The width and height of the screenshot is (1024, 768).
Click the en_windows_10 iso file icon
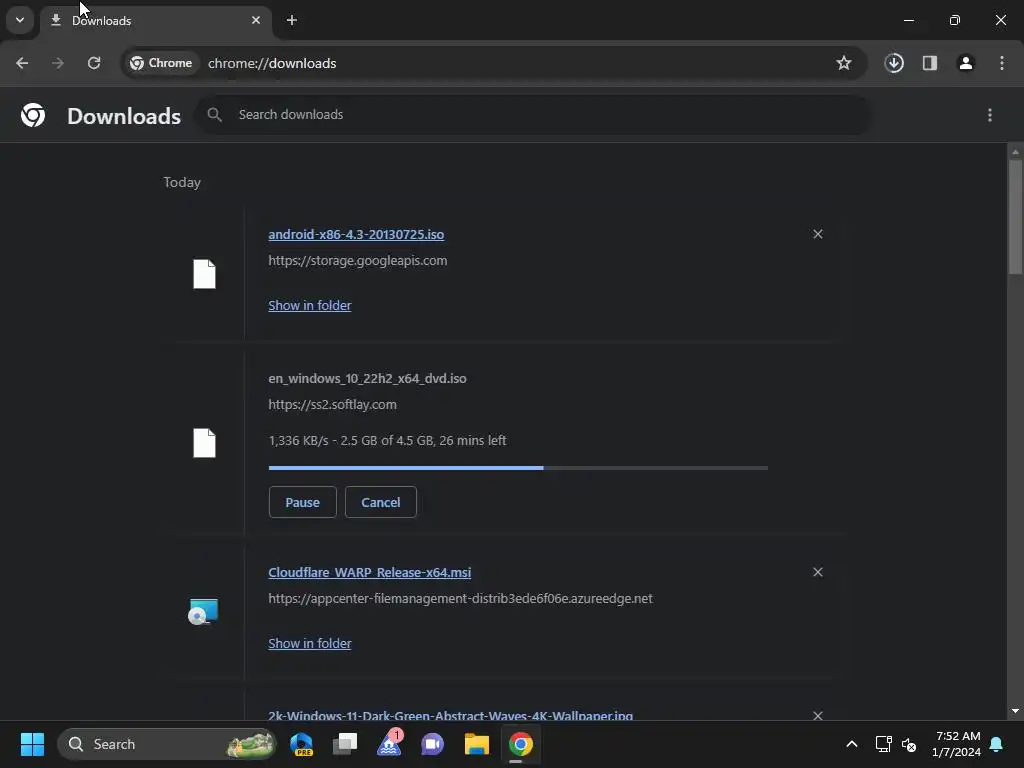click(x=204, y=443)
